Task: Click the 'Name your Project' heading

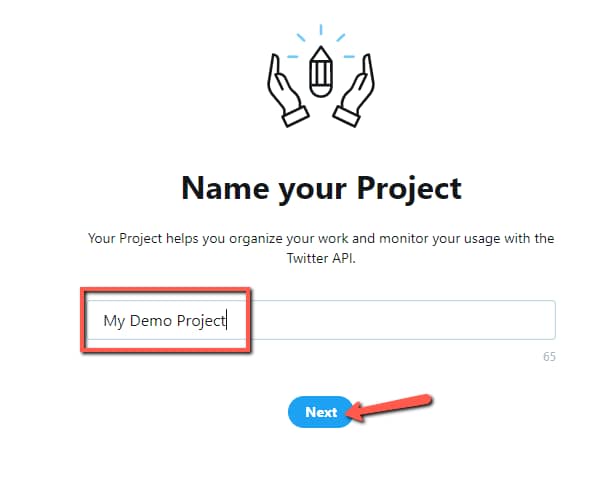Action: click(321, 187)
